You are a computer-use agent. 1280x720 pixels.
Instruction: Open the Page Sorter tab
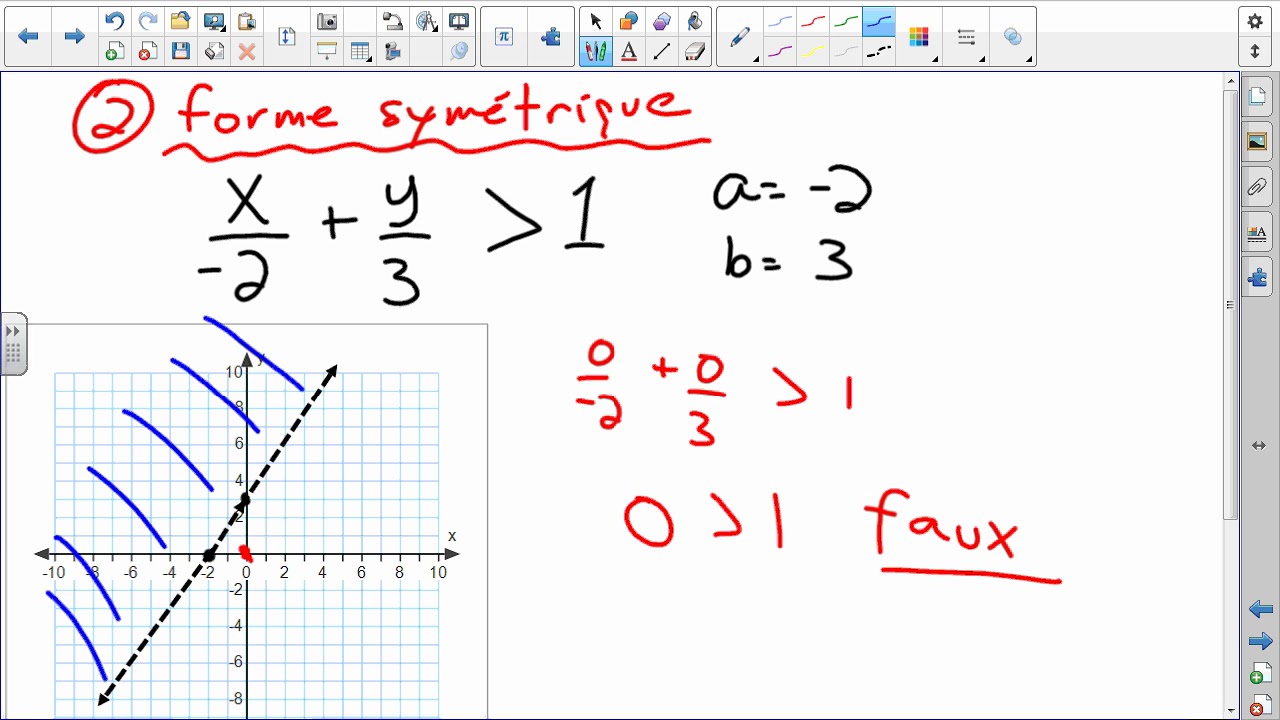pyautogui.click(x=1257, y=97)
